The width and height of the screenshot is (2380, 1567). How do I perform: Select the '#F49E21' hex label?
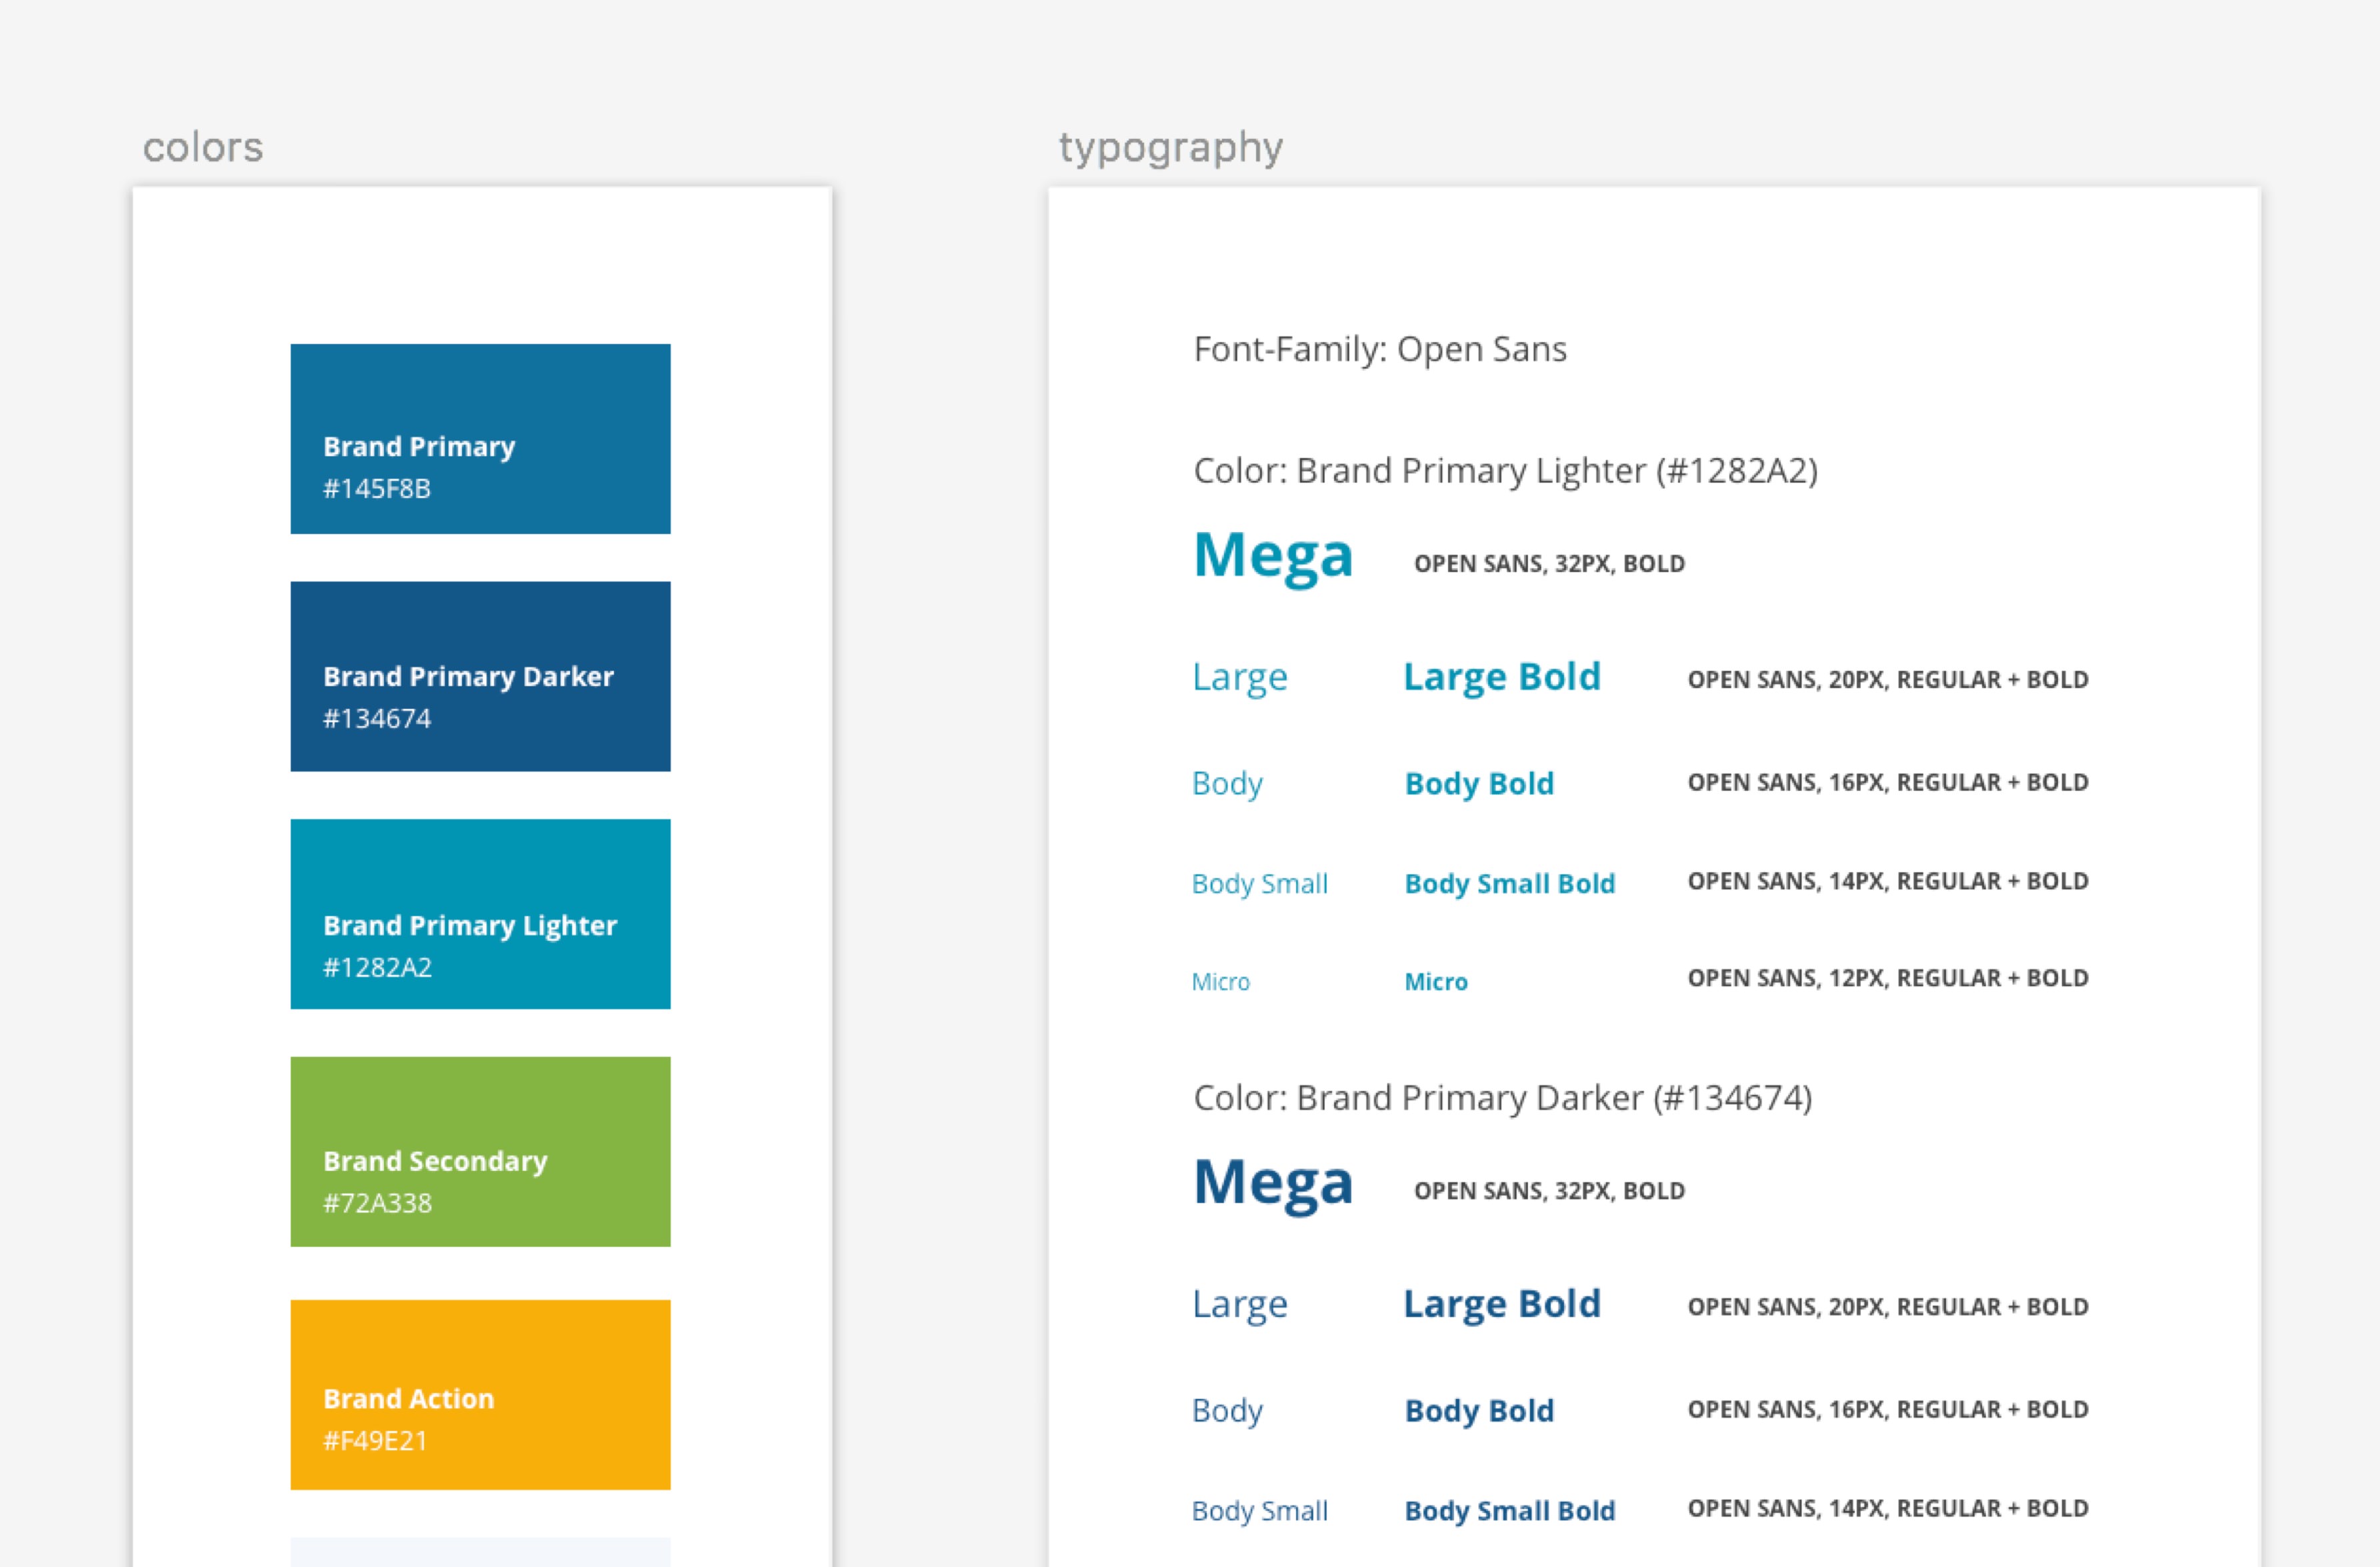(x=375, y=1441)
